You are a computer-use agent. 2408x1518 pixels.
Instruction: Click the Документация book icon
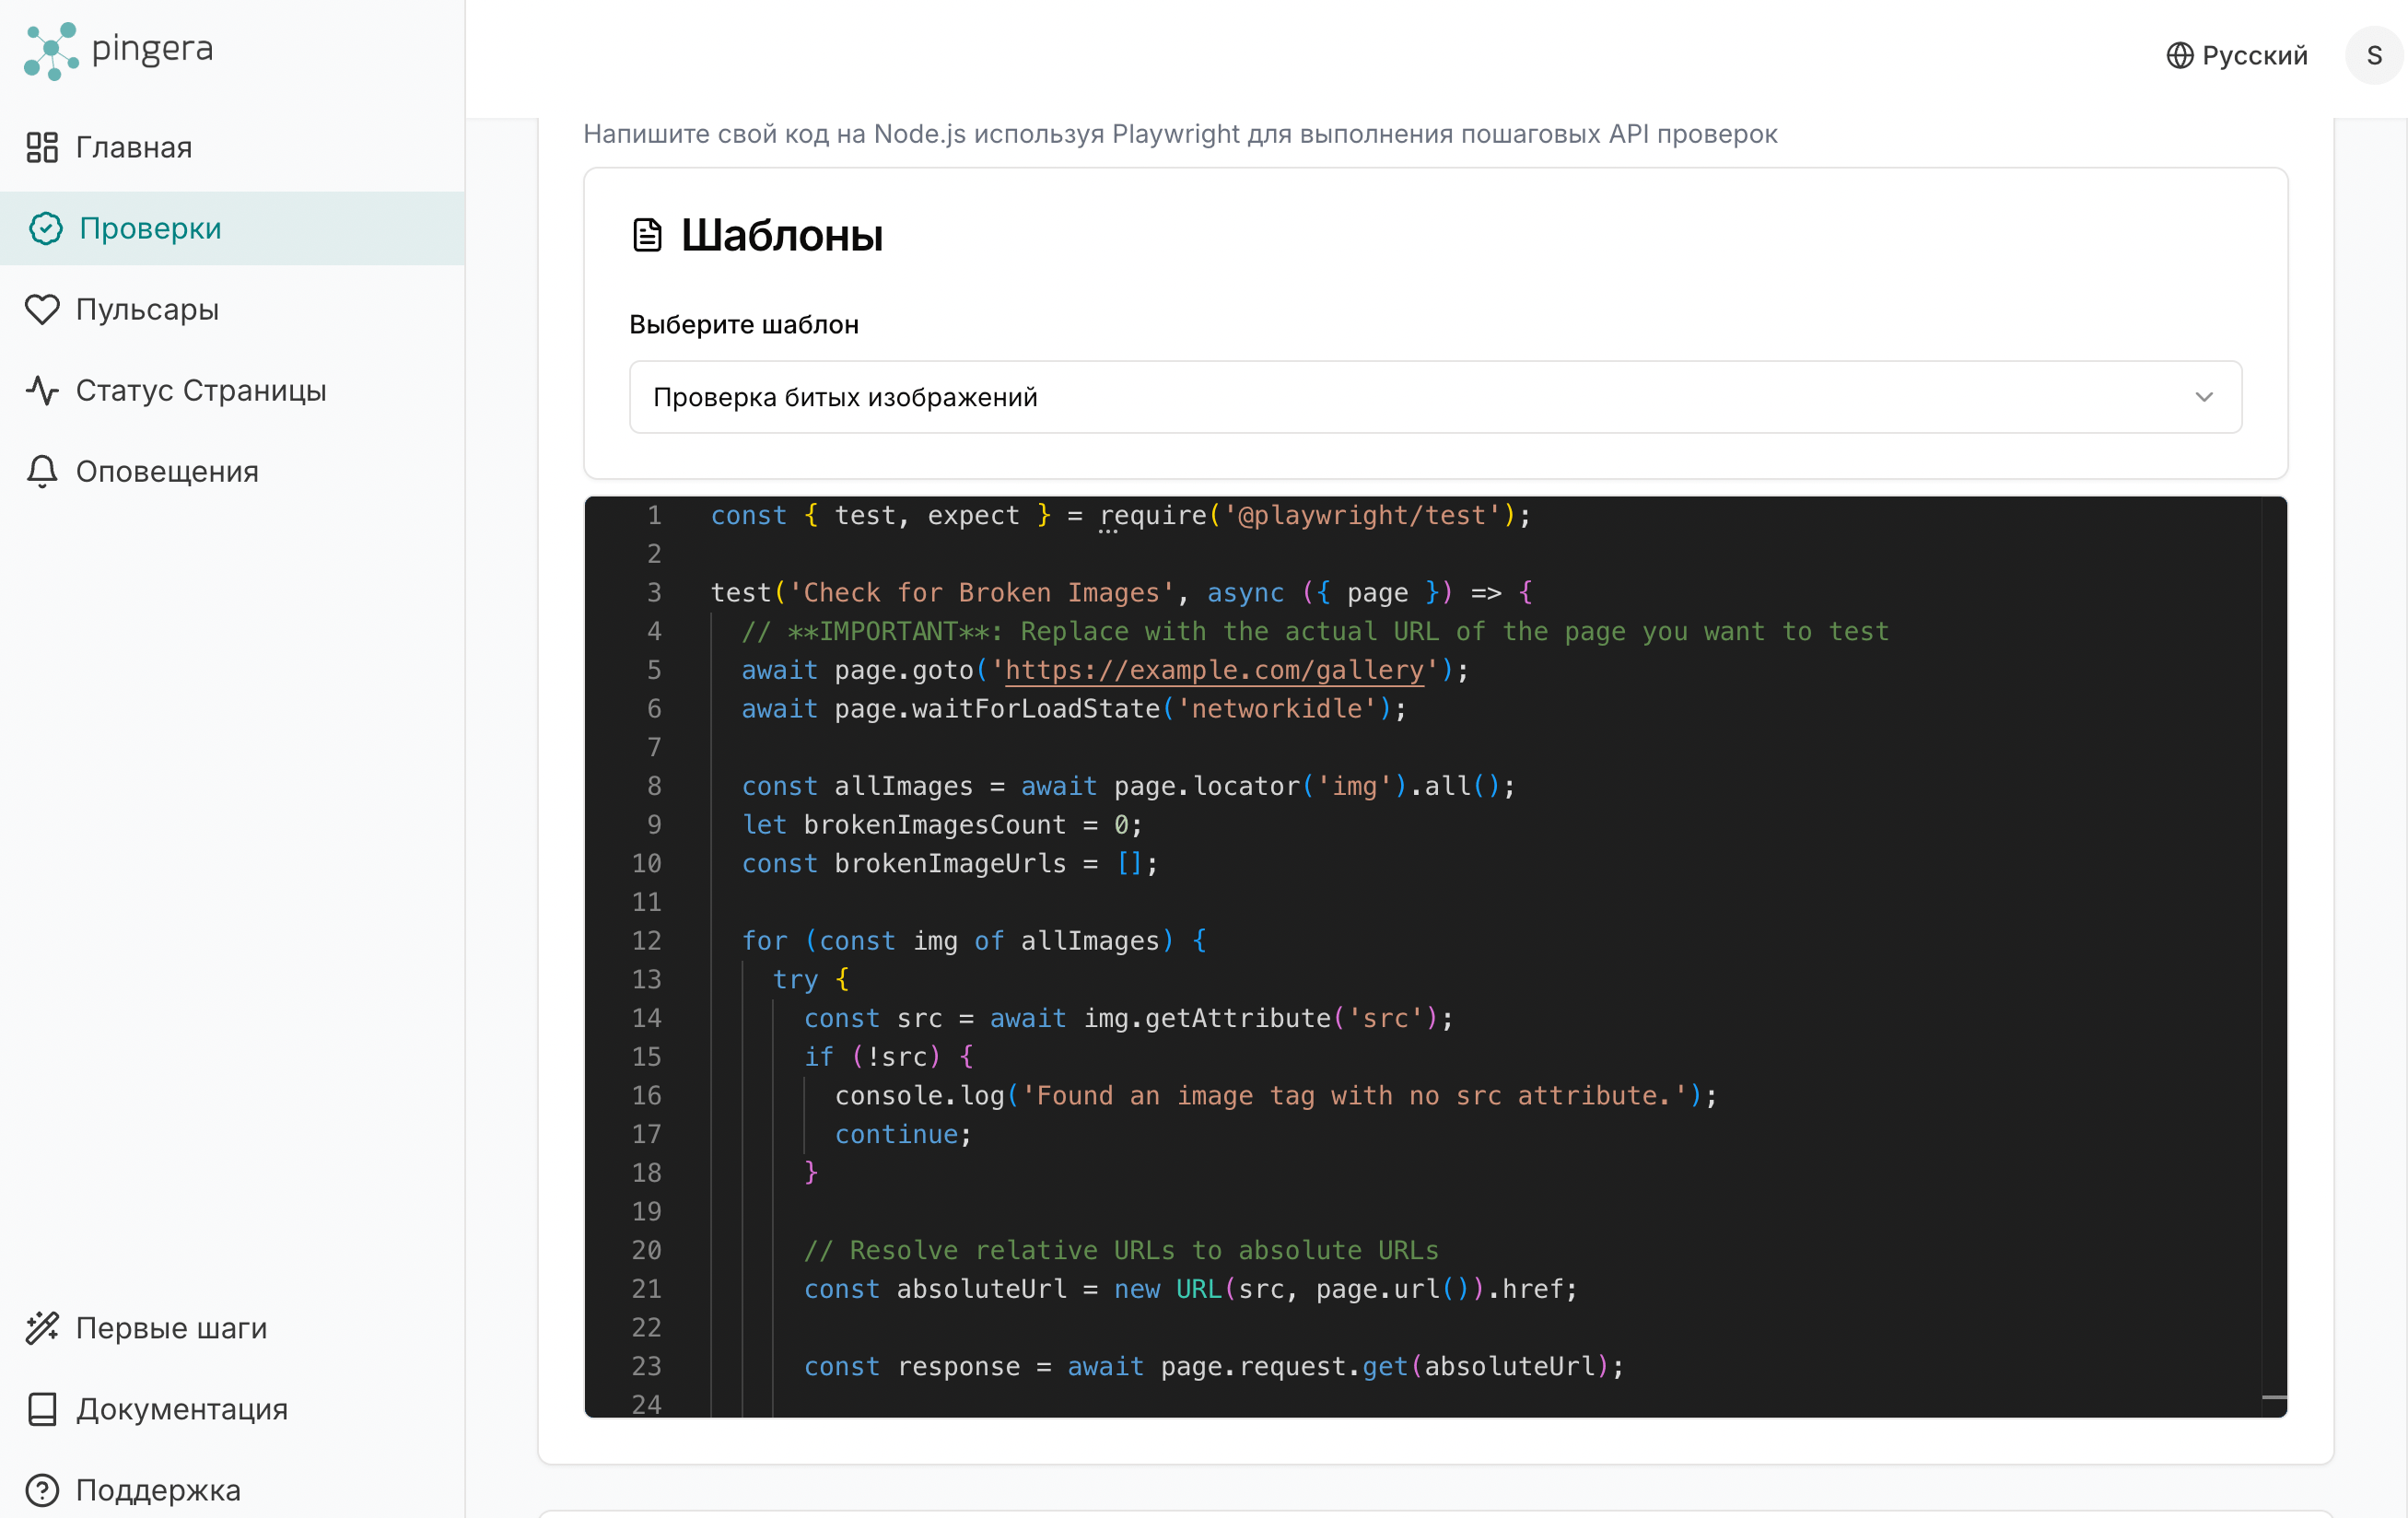pyautogui.click(x=42, y=1408)
